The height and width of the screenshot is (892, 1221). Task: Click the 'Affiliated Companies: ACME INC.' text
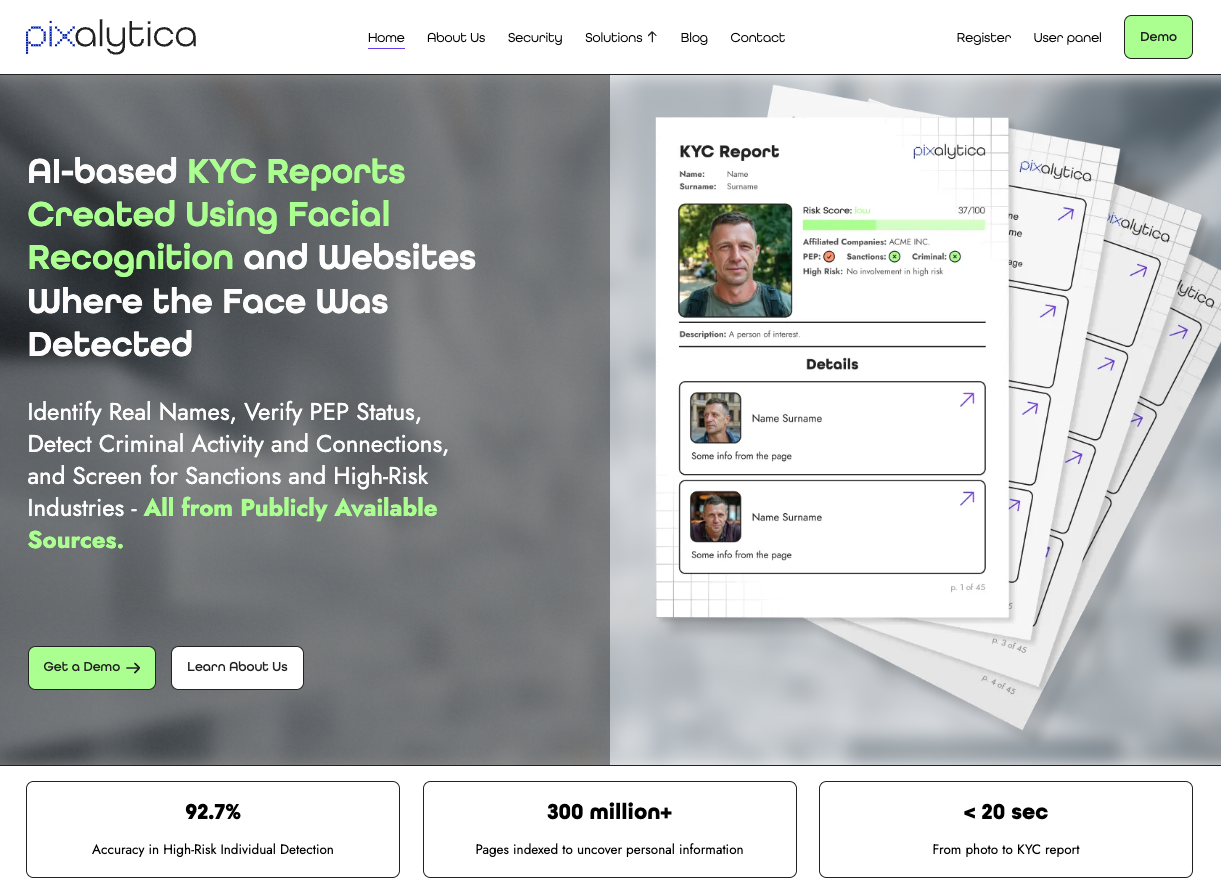coord(866,242)
